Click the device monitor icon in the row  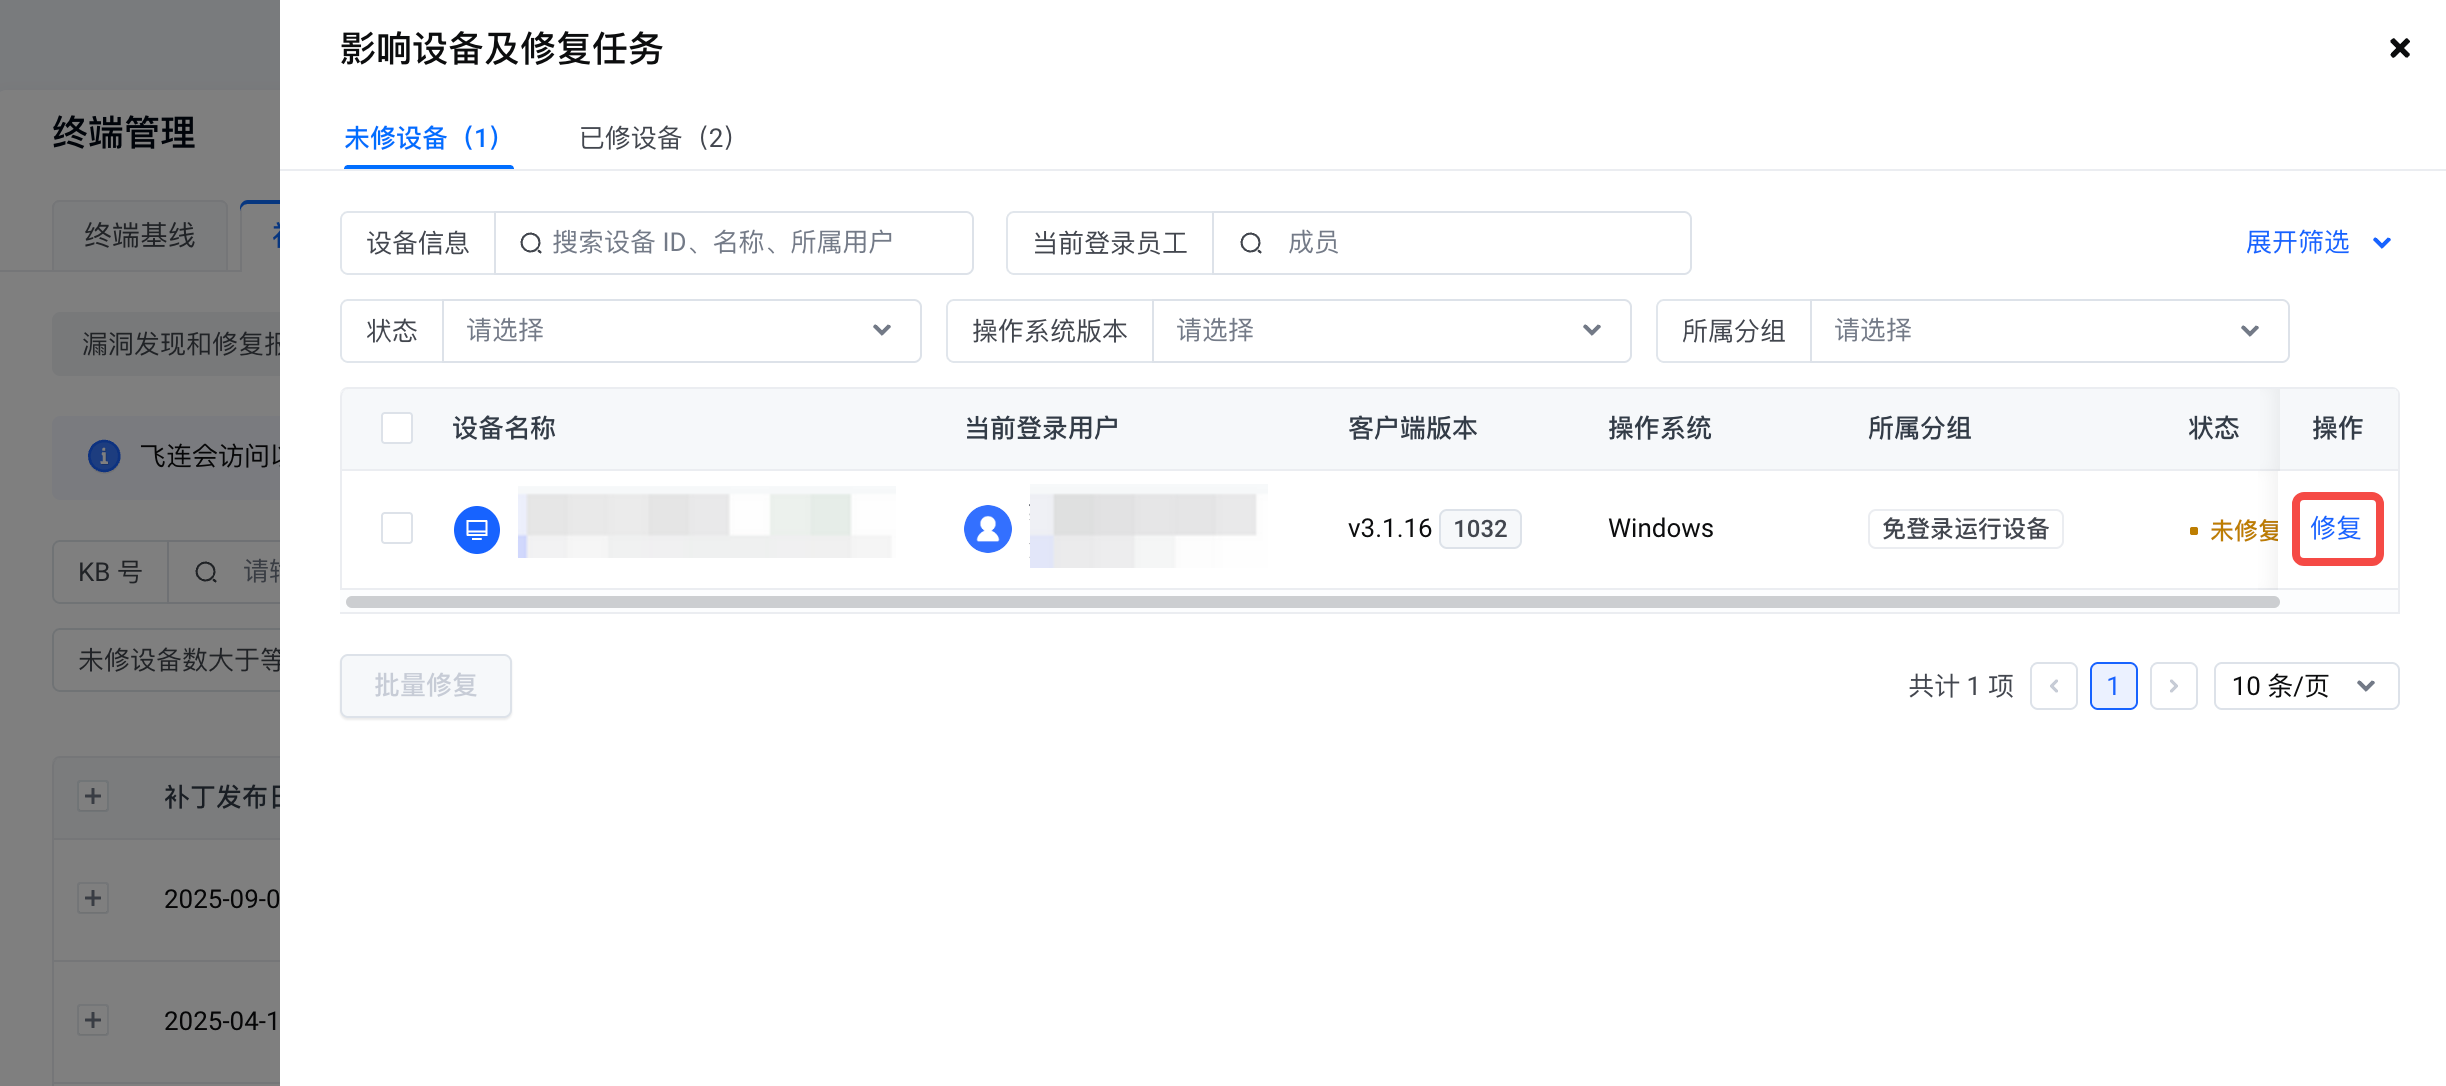coord(477,529)
